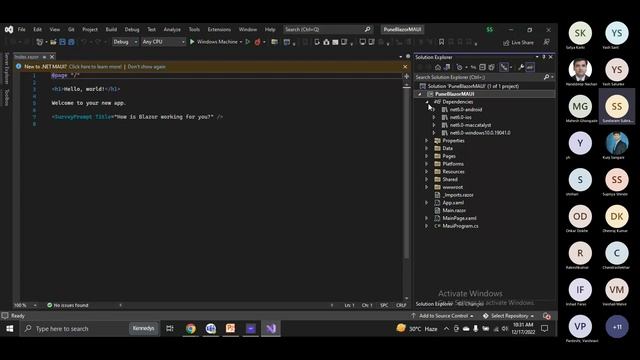This screenshot has height=360, width=640.
Task: Click the 'Don't show again' link
Action: [147, 67]
